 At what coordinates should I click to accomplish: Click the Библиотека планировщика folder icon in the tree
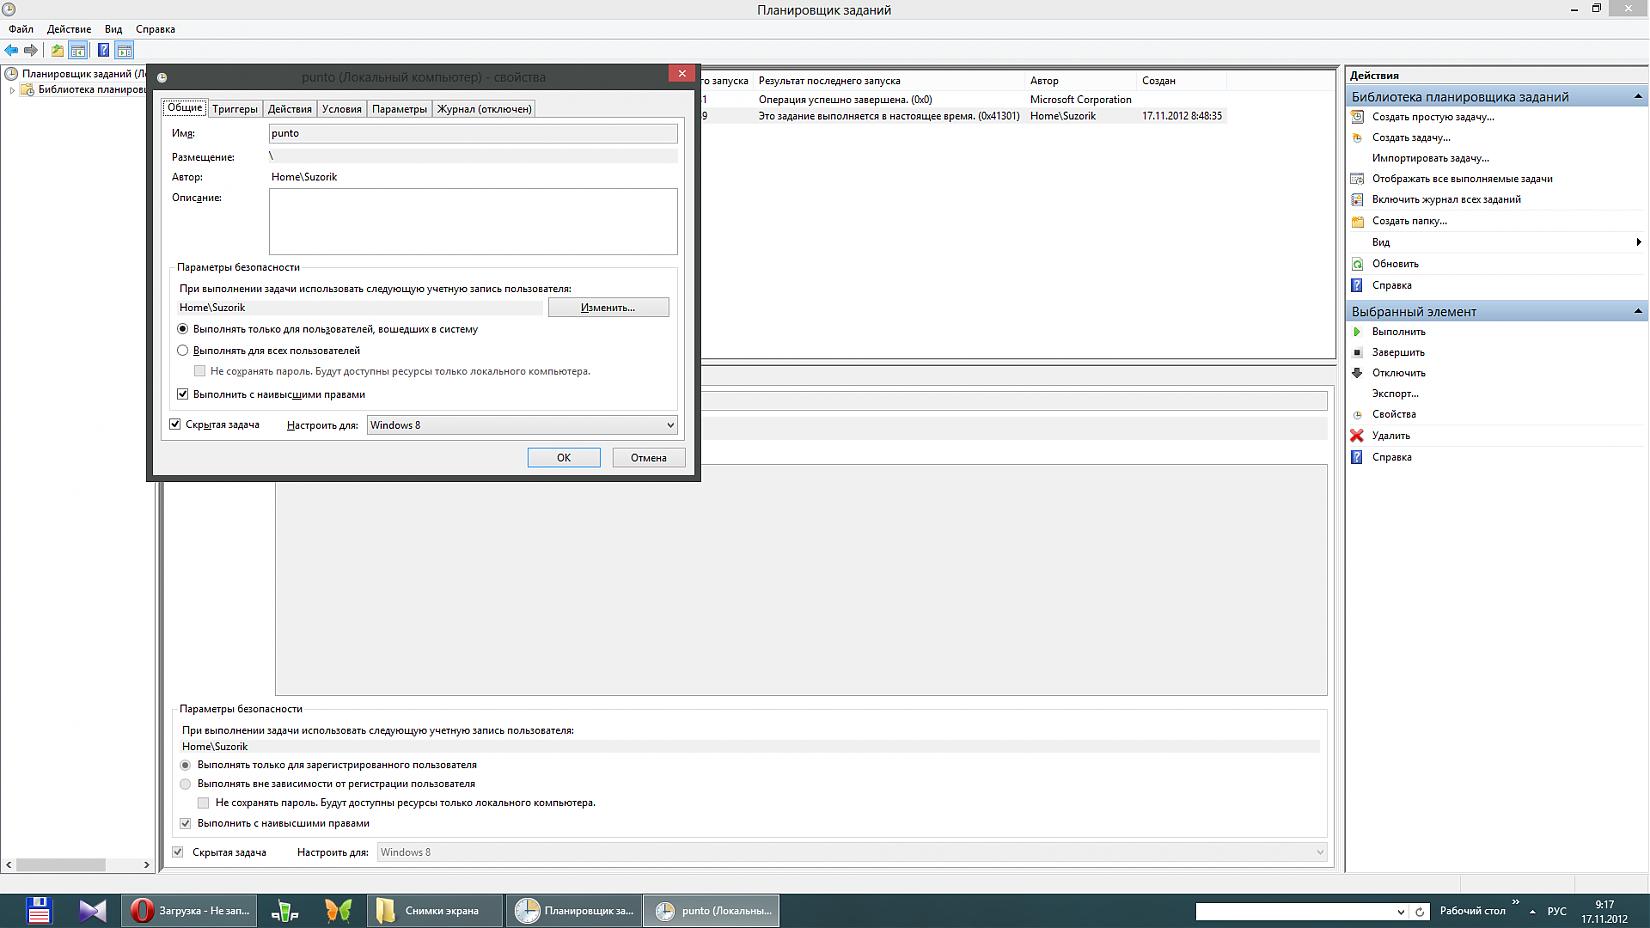tap(28, 89)
